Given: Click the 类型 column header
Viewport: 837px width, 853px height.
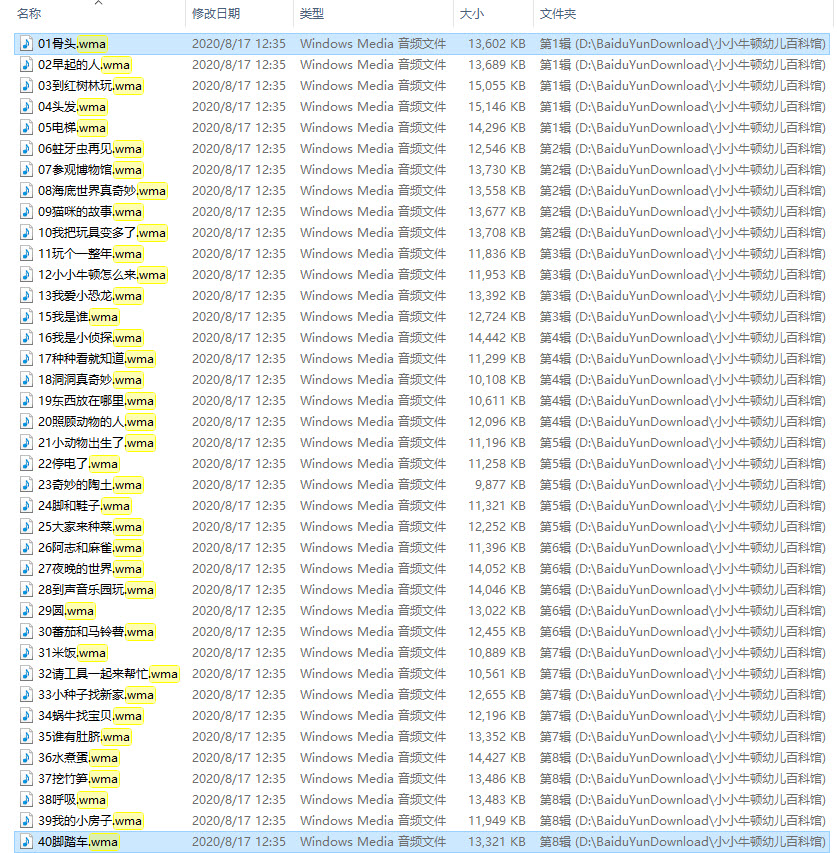Looking at the screenshot, I should point(312,14).
